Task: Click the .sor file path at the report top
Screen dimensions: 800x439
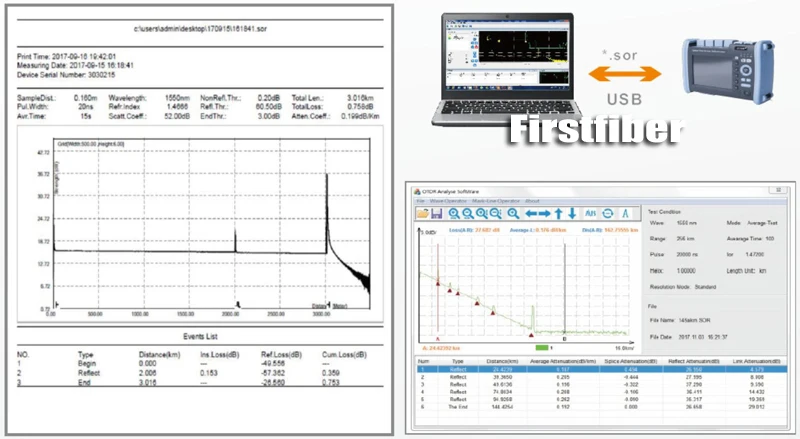Action: tap(200, 29)
